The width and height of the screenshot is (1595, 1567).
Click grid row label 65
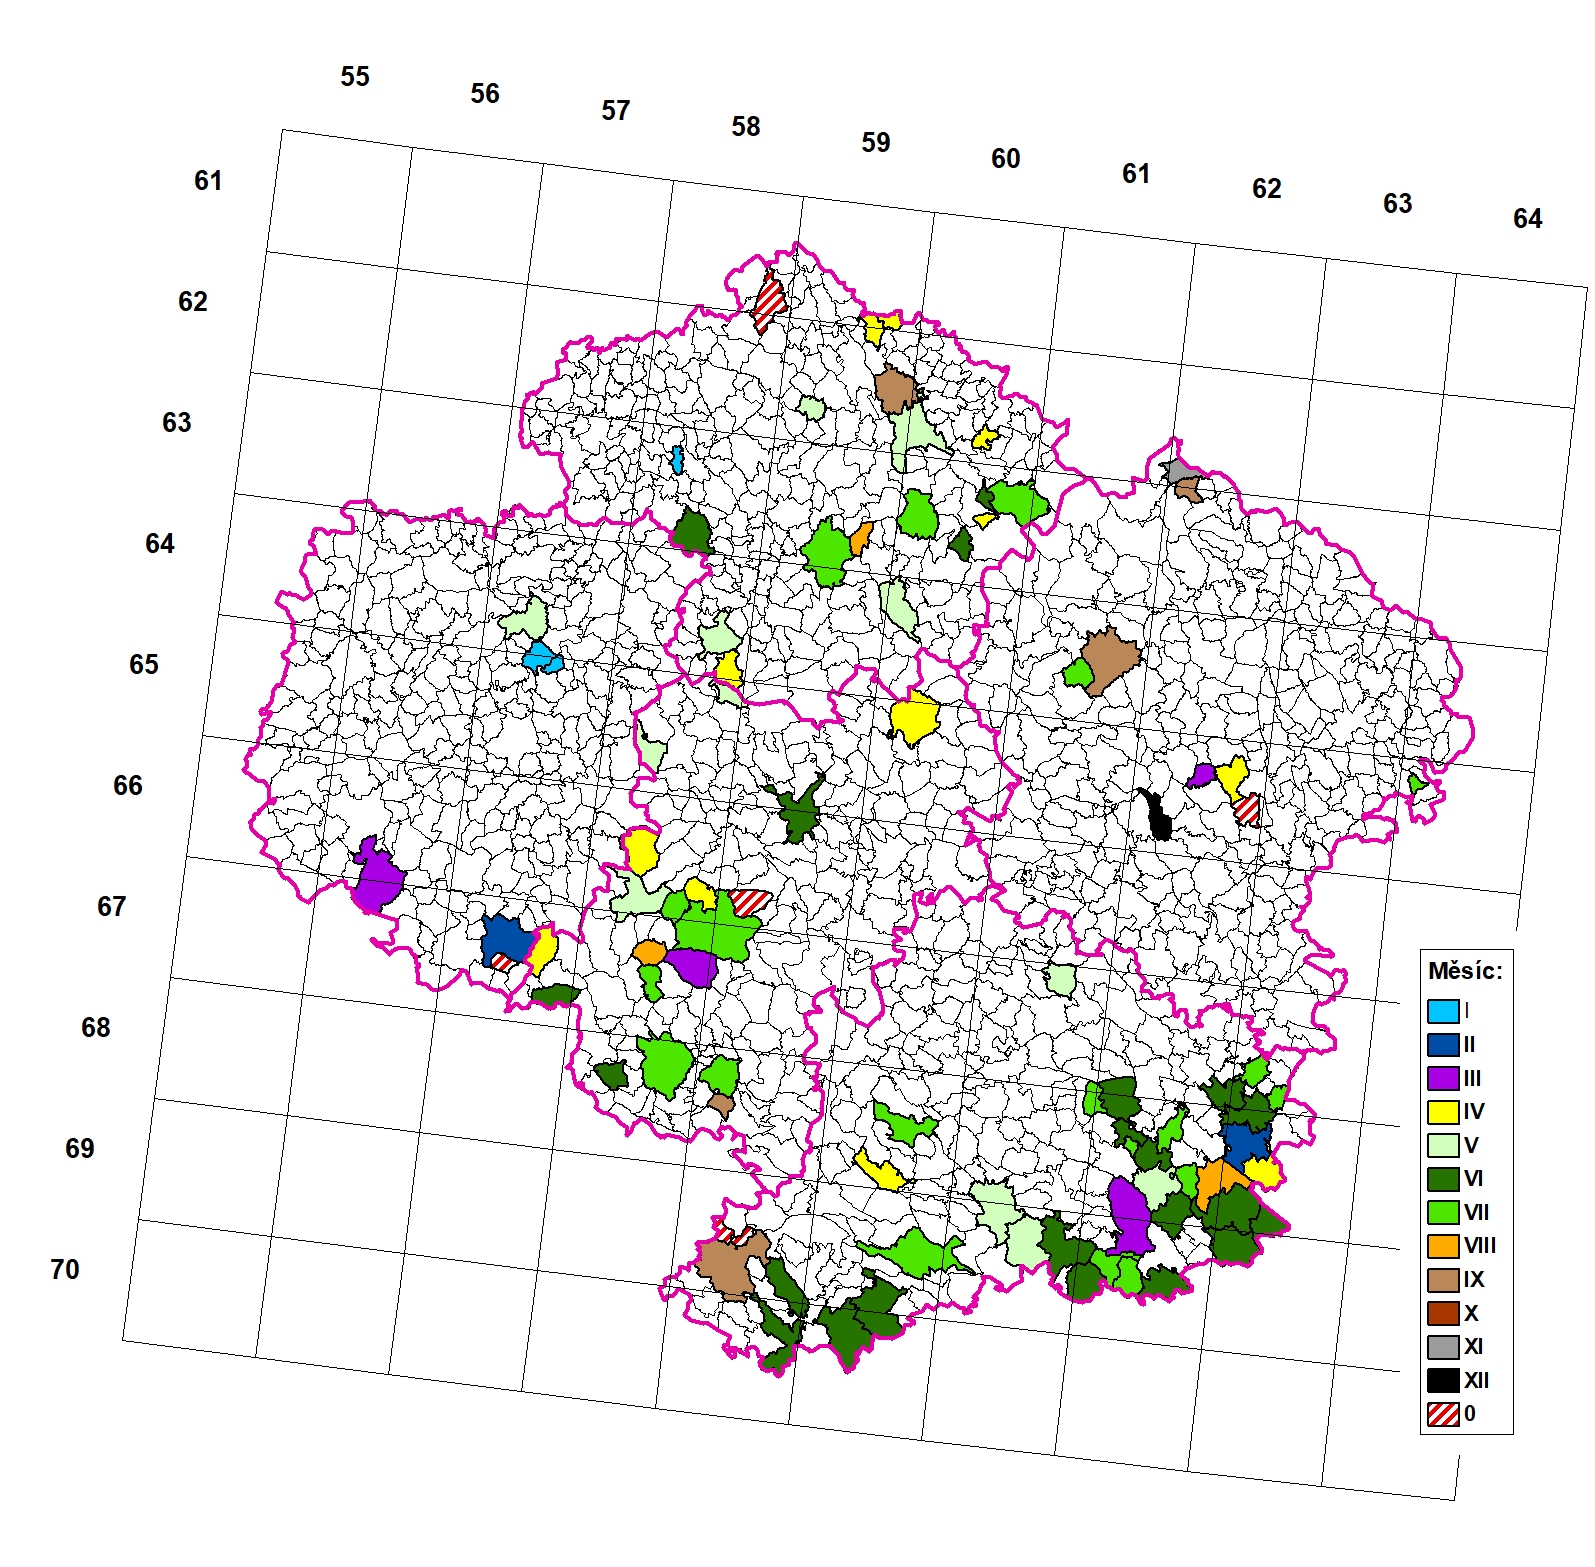144,665
